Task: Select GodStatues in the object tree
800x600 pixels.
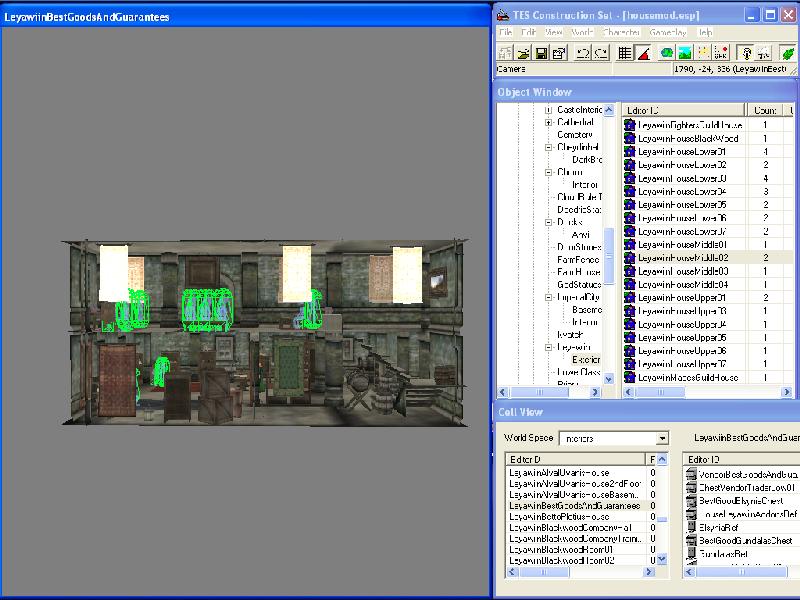Action: point(579,285)
